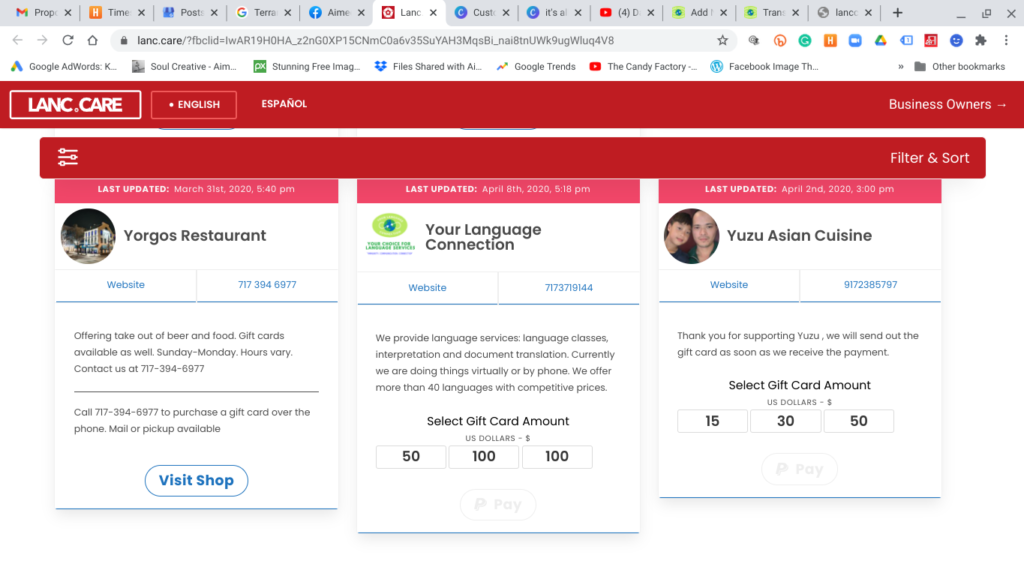The height and width of the screenshot is (576, 1024).
Task: Click PayPal Pay button under Yuzu
Action: tap(799, 469)
